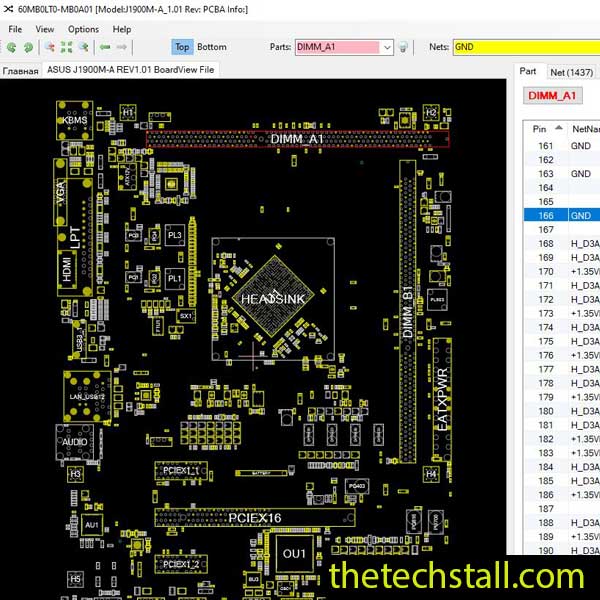Viewport: 600px width, 600px height.
Task: Click the rotate counterclockwise toolbar icon
Action: (x=11, y=47)
